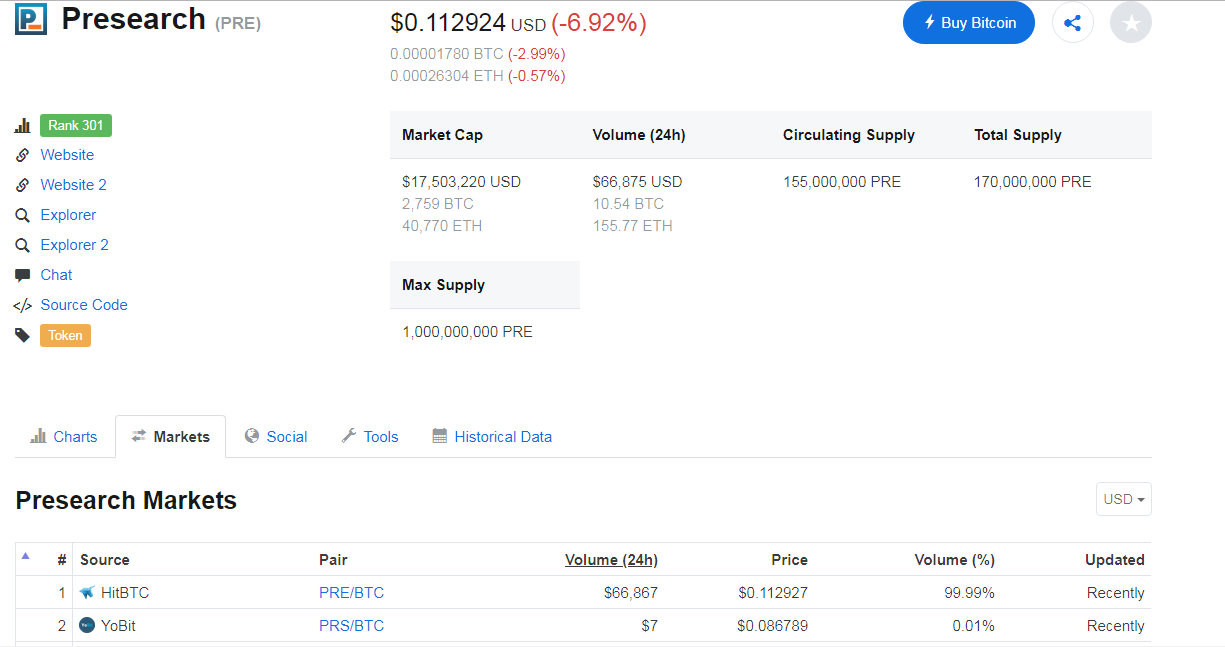This screenshot has width=1225, height=647.
Task: Click the Token tag badge
Action: pyautogui.click(x=65, y=336)
